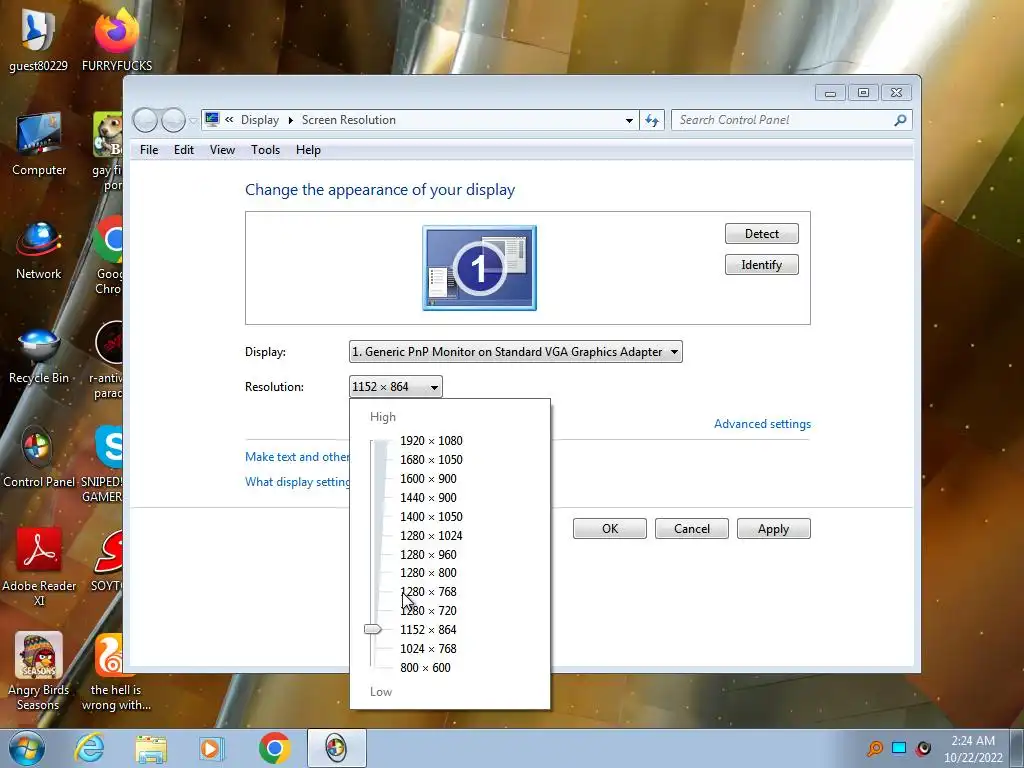Click the Identify button
The height and width of the screenshot is (768, 1024).
click(761, 264)
